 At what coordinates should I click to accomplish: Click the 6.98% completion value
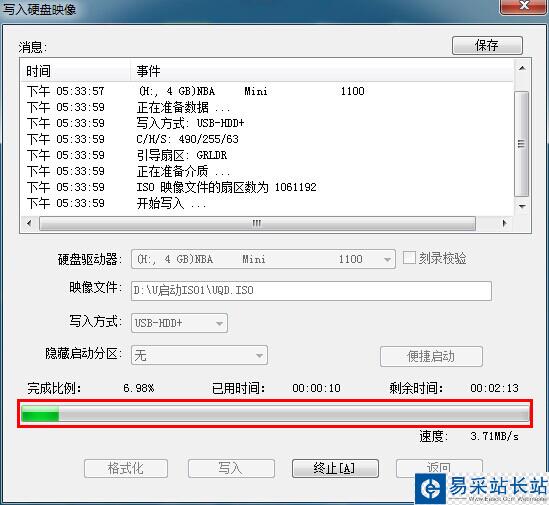139,388
